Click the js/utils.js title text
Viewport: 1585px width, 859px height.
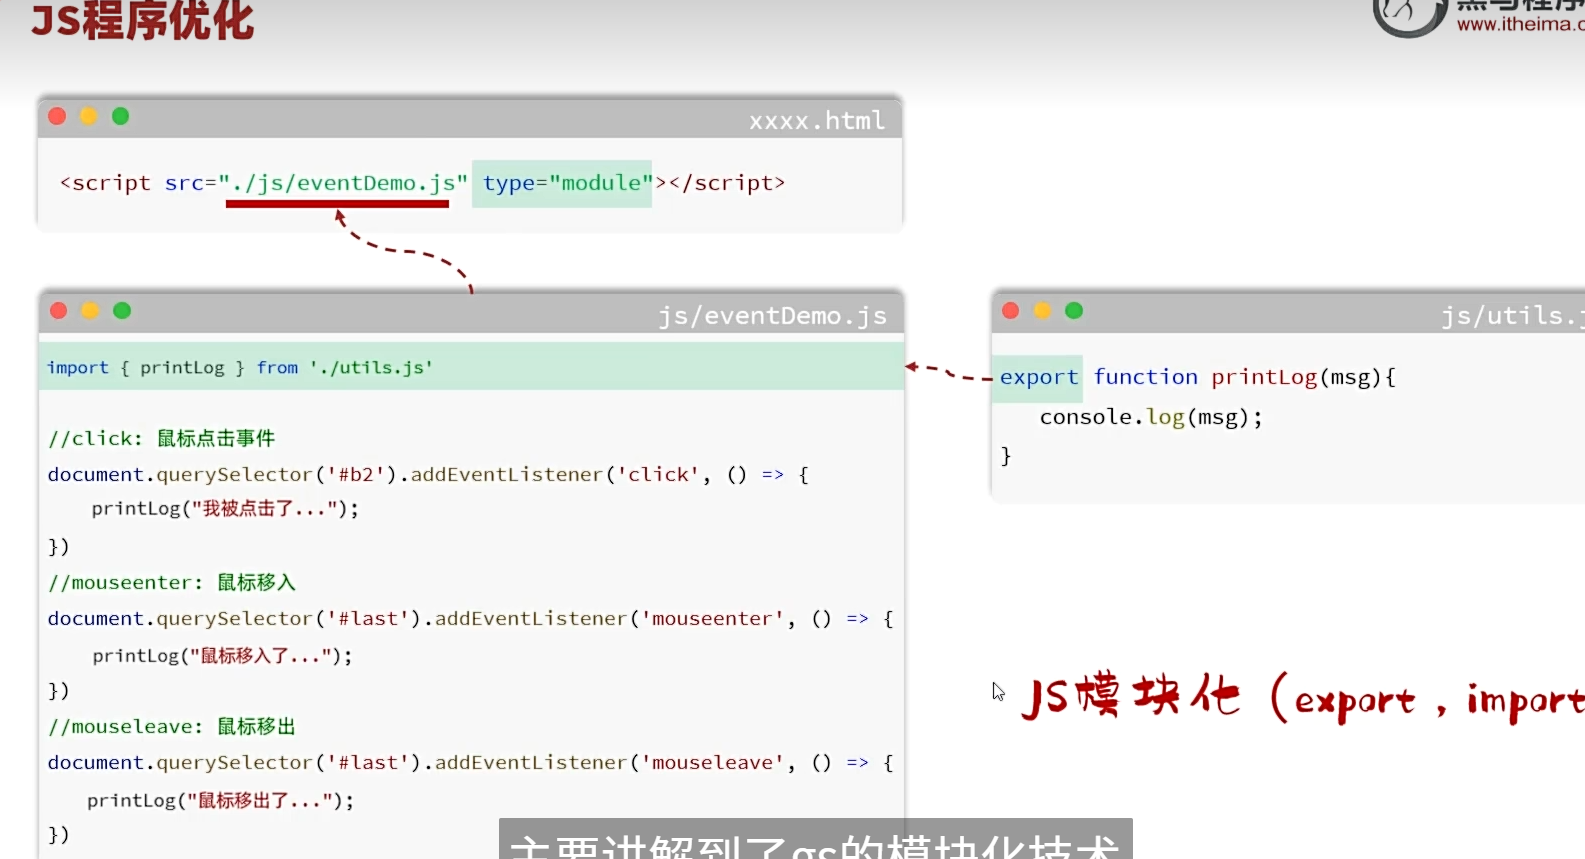click(x=1512, y=316)
